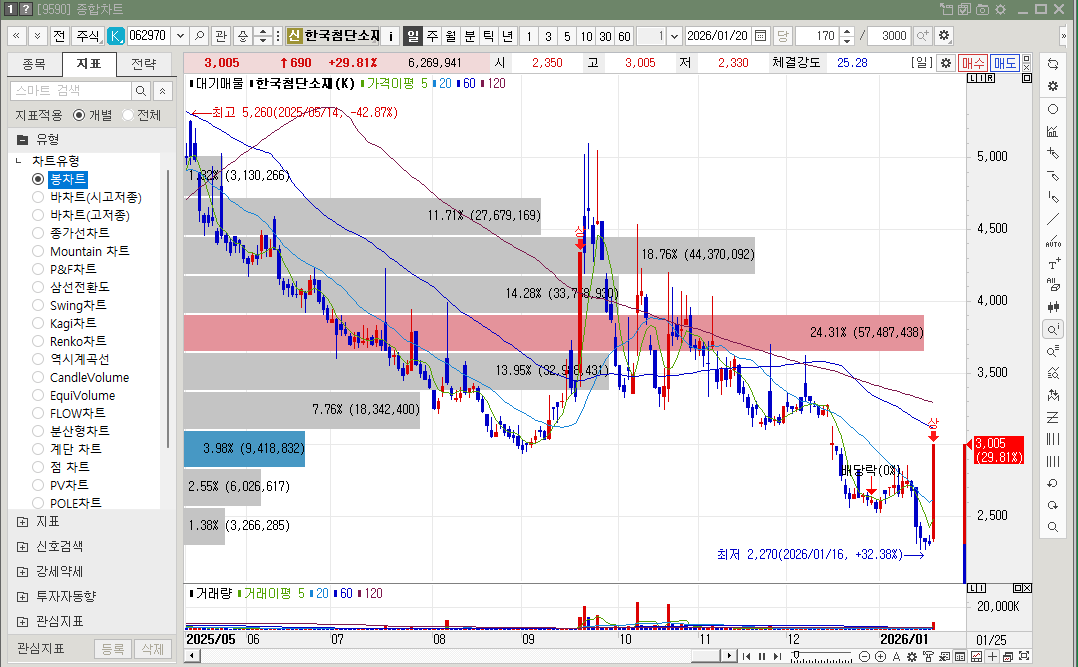Click the 스마트 검색 input field
This screenshot has height=667, width=1078.
pos(71,91)
